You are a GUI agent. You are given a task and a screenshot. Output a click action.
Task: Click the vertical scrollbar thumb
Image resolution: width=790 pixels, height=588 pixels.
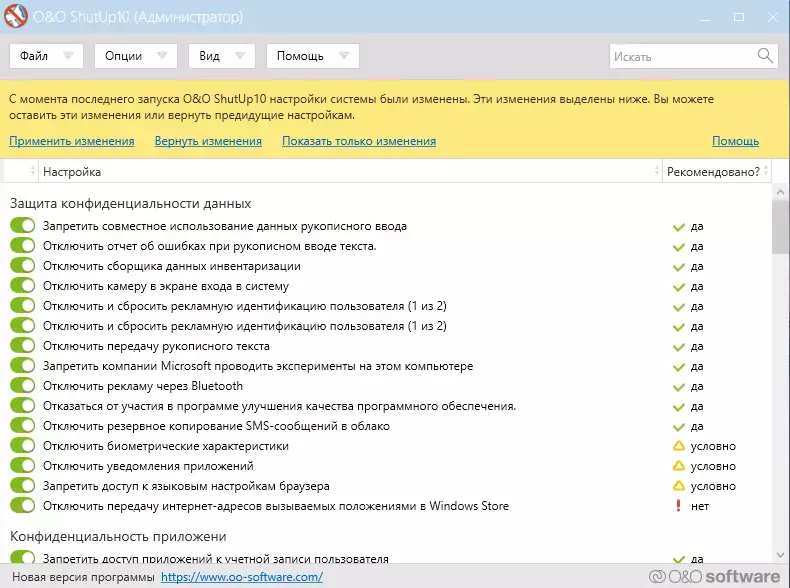(780, 227)
